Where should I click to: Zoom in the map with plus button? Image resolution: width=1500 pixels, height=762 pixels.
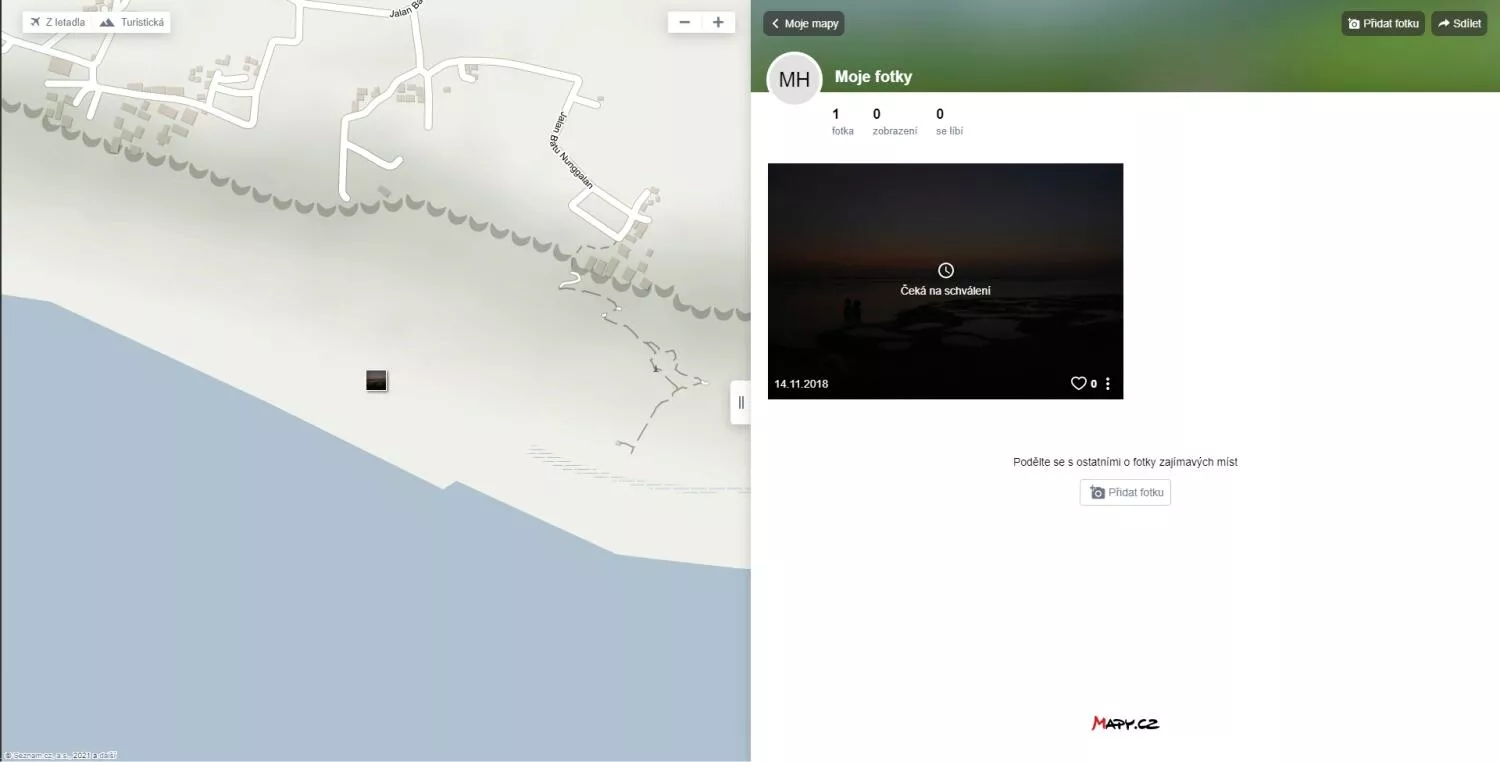point(718,22)
